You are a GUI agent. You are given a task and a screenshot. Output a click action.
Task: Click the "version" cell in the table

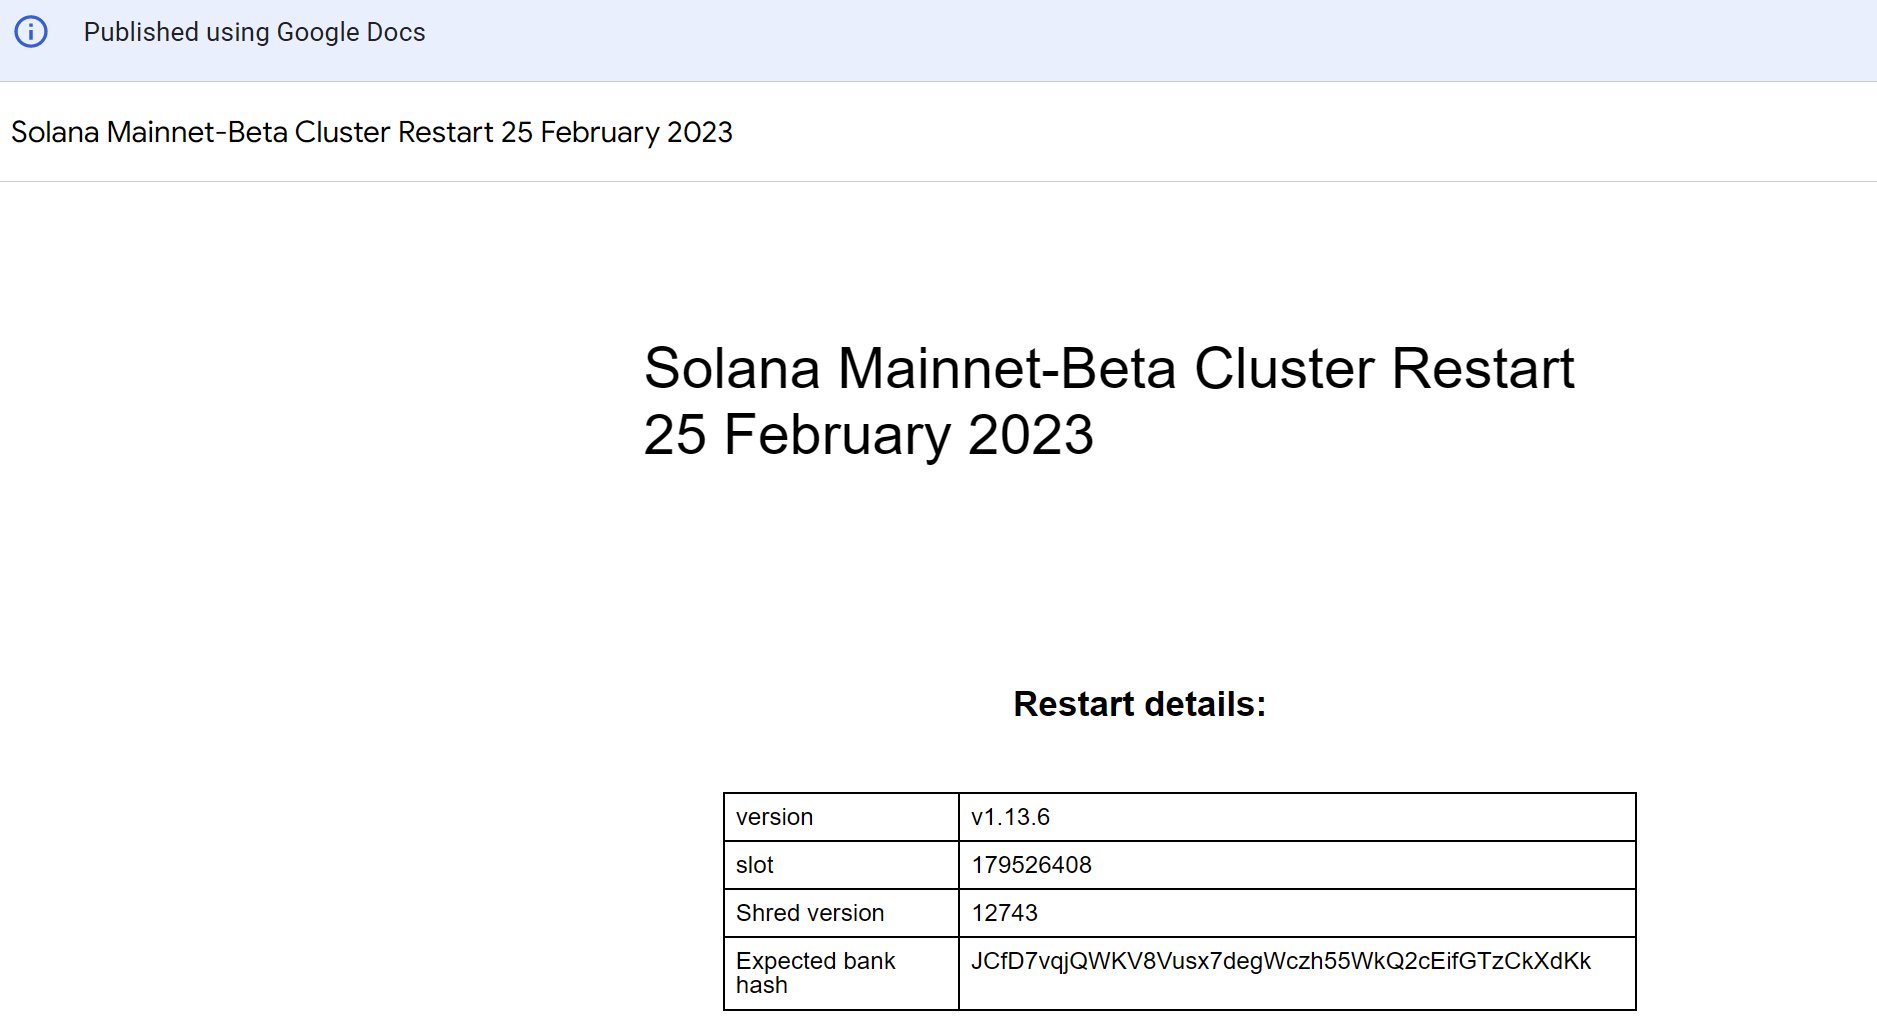click(x=773, y=817)
